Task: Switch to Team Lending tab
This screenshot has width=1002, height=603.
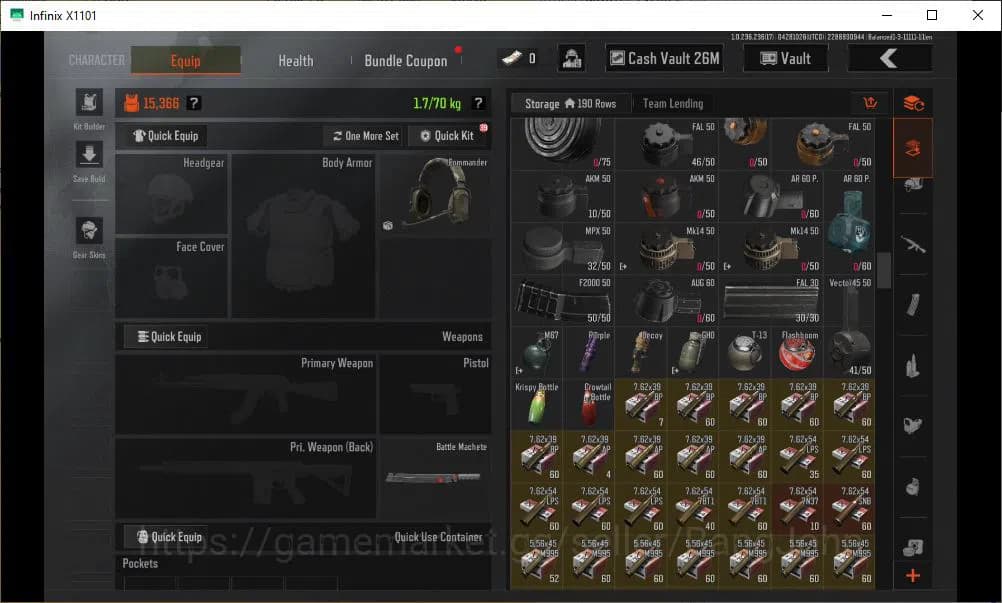Action: pyautogui.click(x=672, y=103)
